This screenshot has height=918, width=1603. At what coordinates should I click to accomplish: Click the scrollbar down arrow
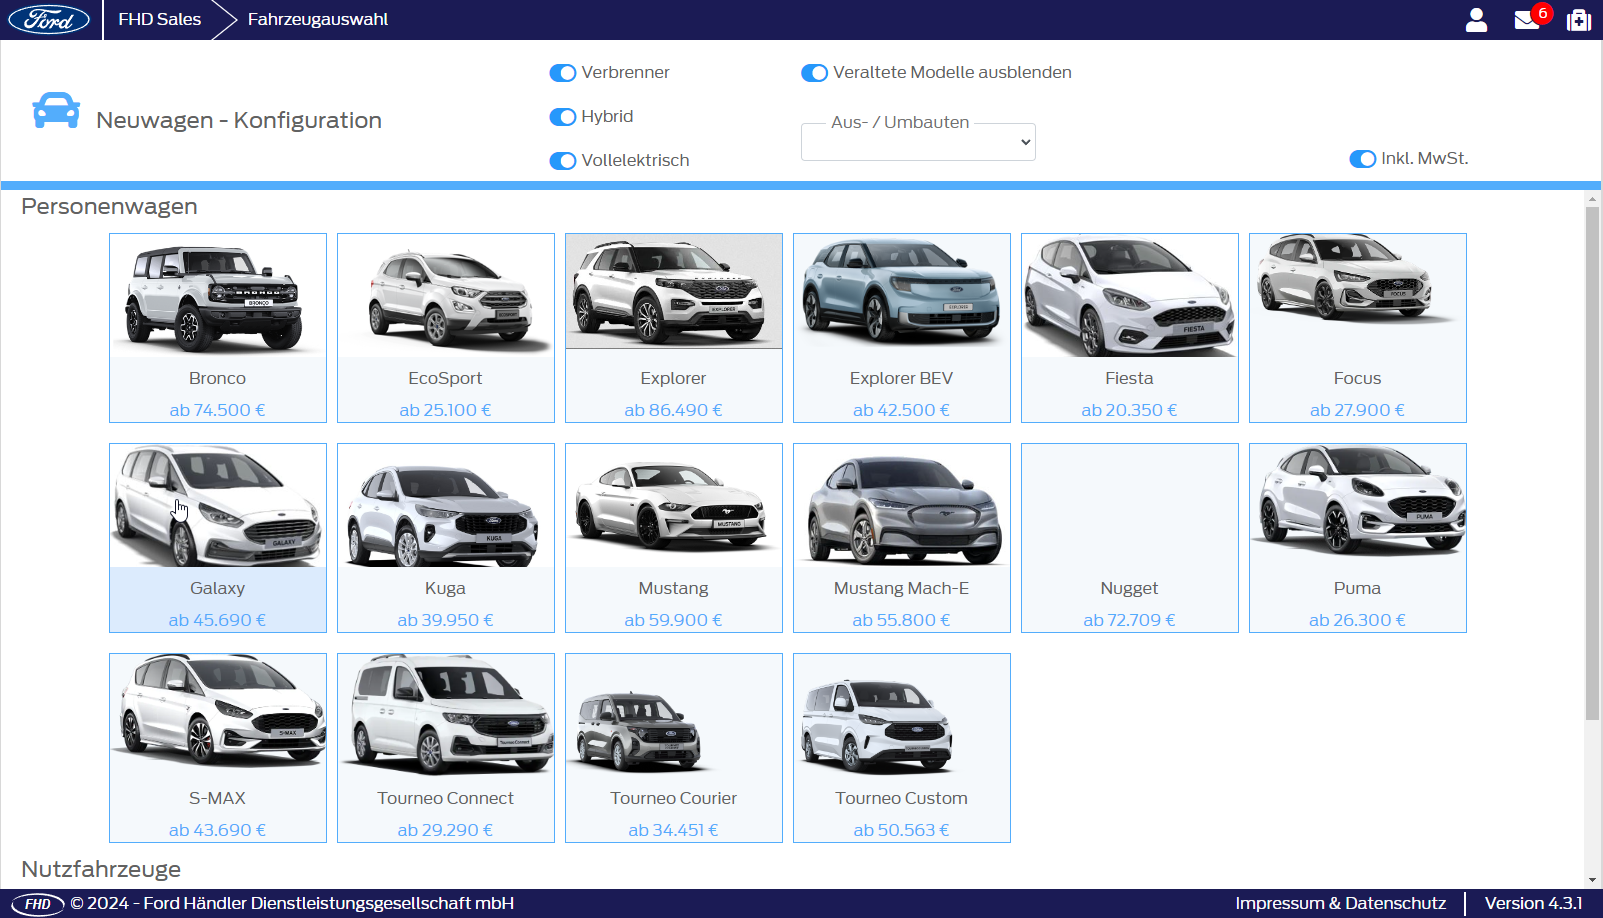[x=1592, y=881]
